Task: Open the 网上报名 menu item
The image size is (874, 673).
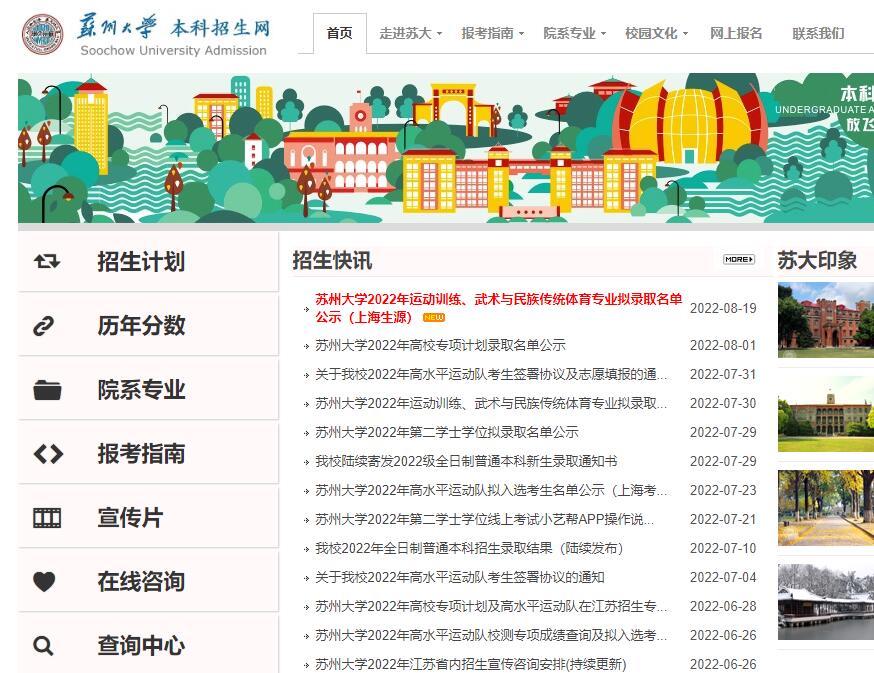Action: pyautogui.click(x=736, y=33)
